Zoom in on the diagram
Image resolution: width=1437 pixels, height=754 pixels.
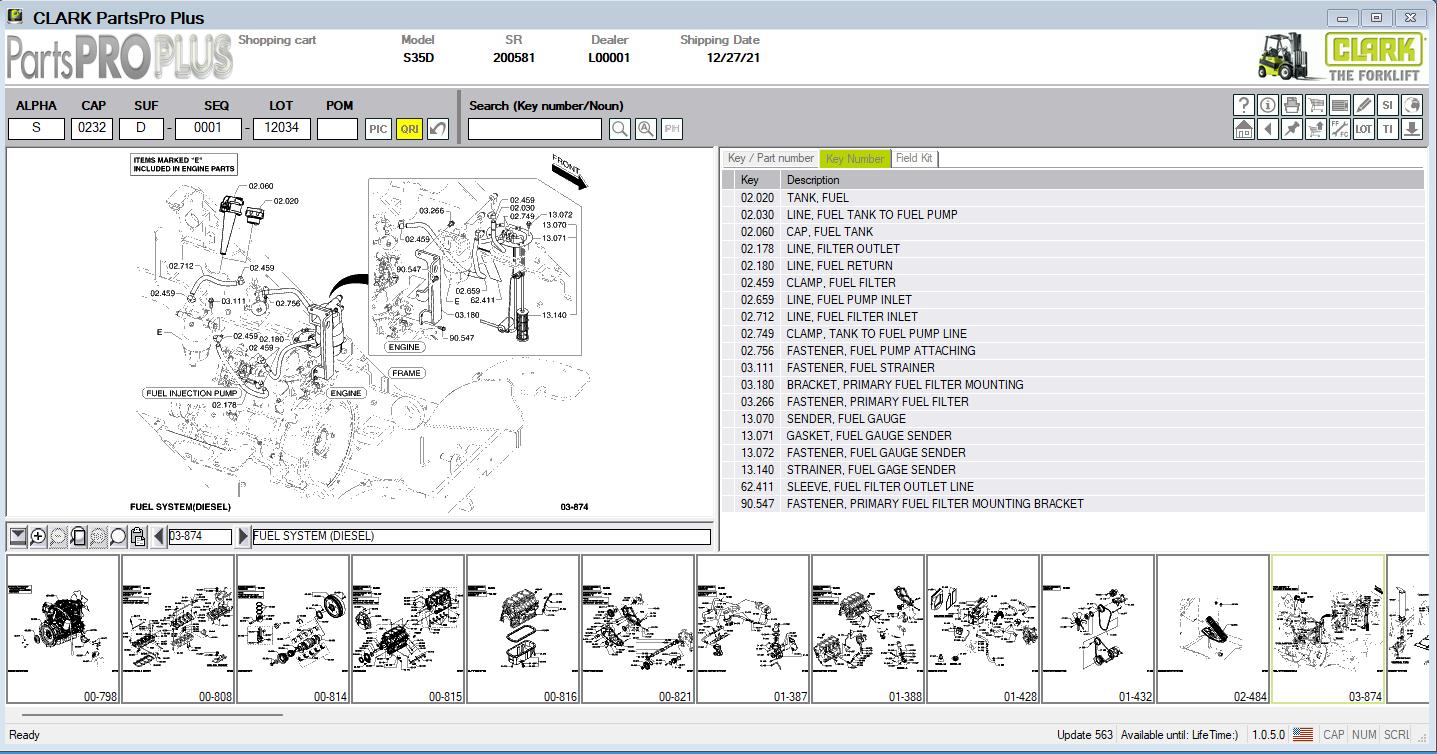pyautogui.click(x=38, y=537)
